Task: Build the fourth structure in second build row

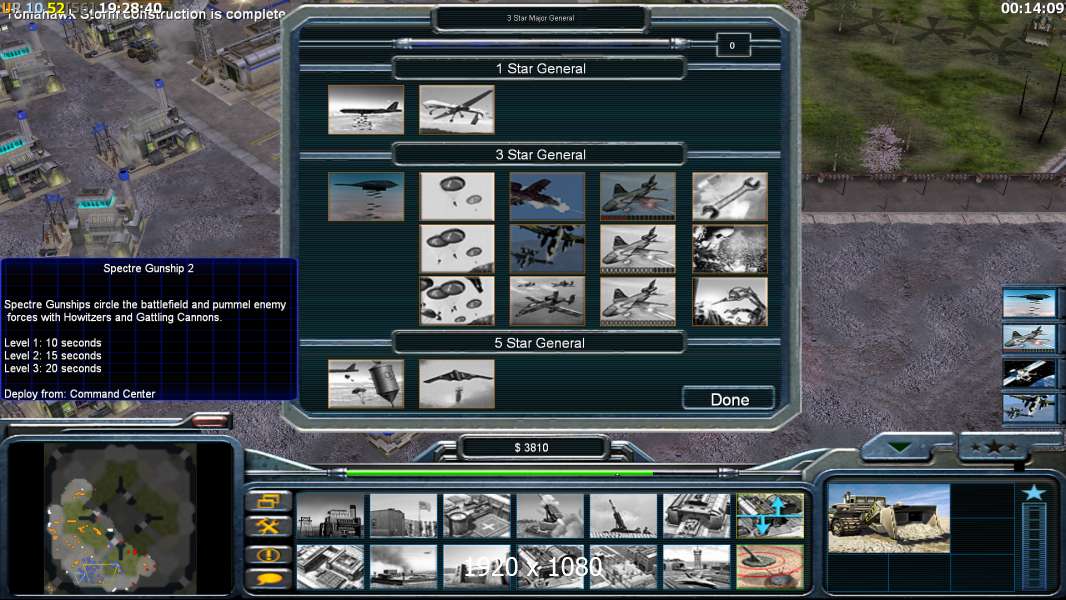Action: click(x=550, y=566)
